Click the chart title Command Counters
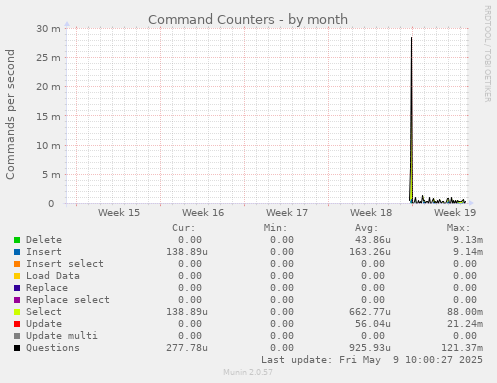The height and width of the screenshot is (383, 497). 211,20
